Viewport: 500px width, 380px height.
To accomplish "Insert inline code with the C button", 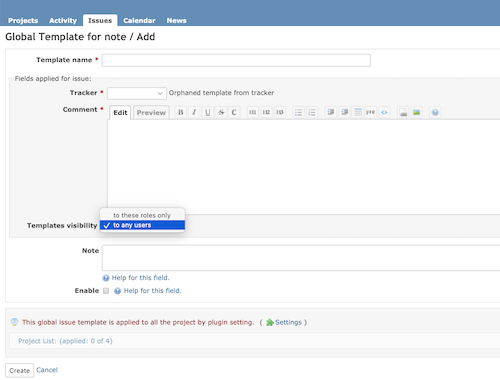I will click(x=234, y=112).
